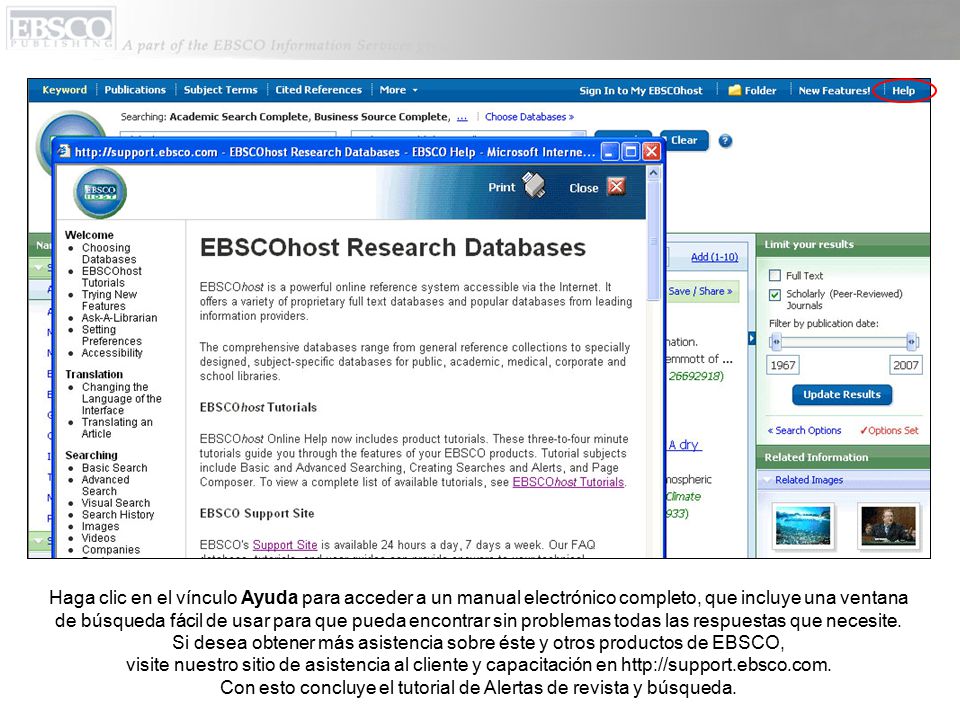Screen dimensions: 960x720
Task: Click the Internet Explorer page icon in title bar
Action: (64, 151)
